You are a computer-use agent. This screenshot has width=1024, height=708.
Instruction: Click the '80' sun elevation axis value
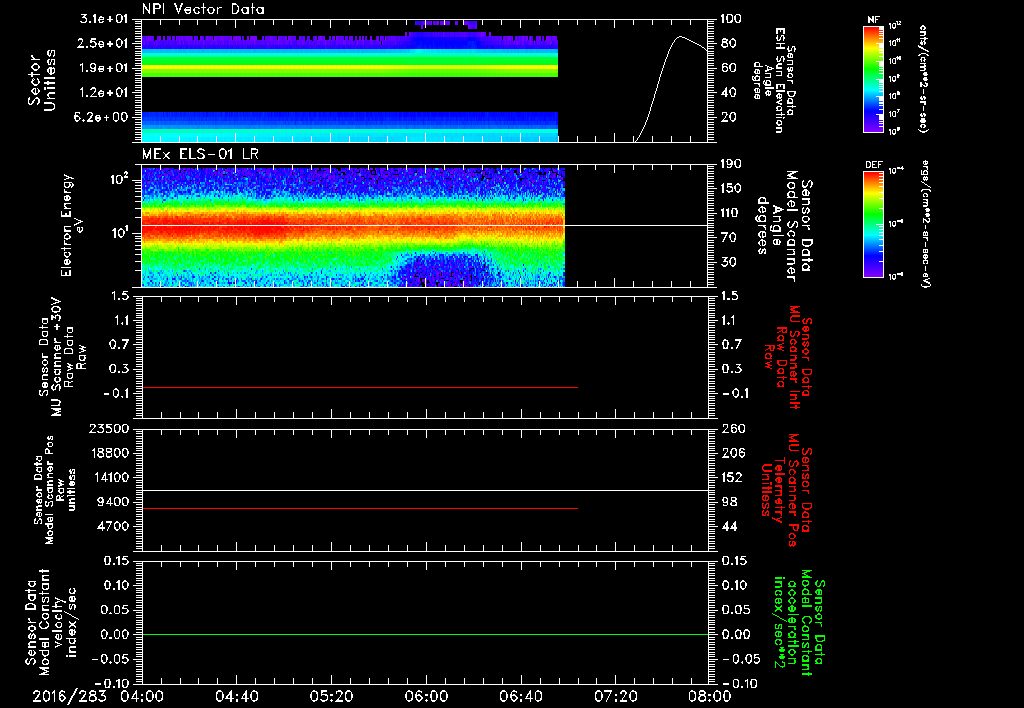click(728, 43)
